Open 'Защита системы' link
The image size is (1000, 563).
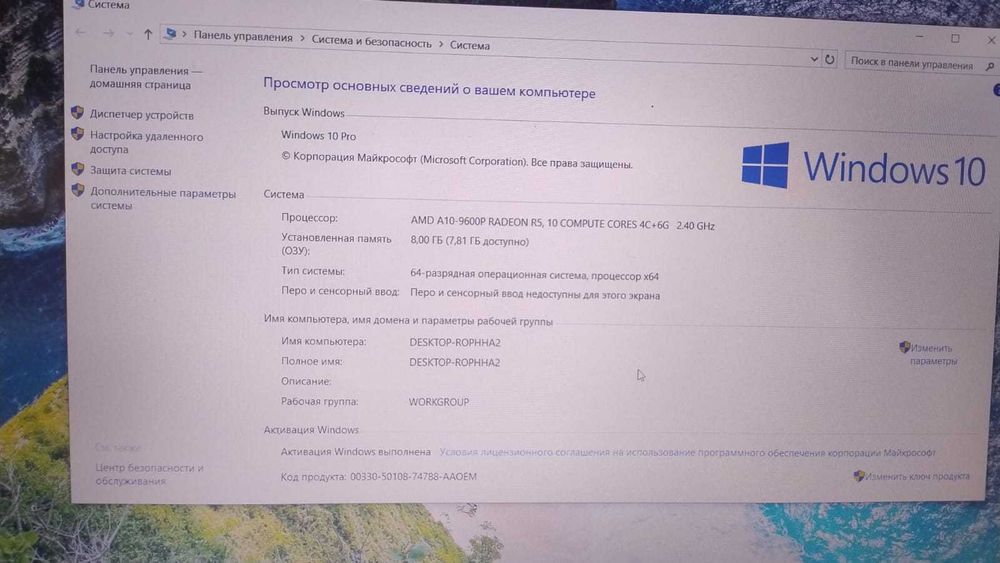point(131,170)
